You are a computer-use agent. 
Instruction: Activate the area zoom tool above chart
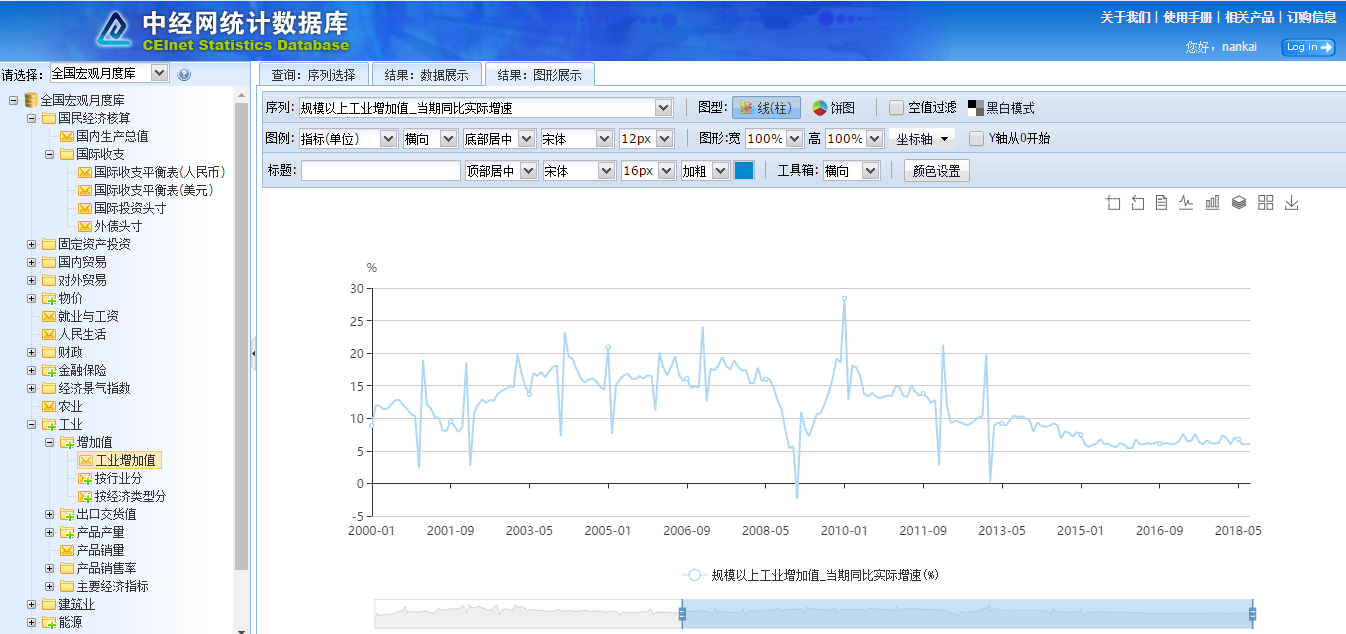click(1113, 203)
